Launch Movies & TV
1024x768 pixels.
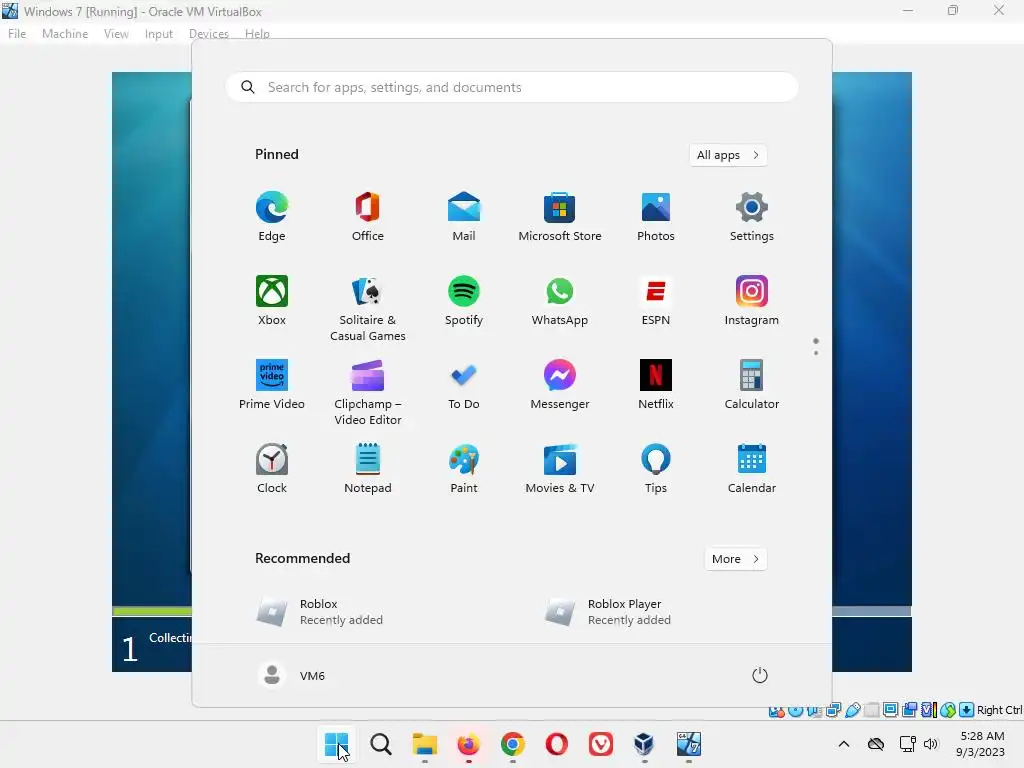coord(560,469)
